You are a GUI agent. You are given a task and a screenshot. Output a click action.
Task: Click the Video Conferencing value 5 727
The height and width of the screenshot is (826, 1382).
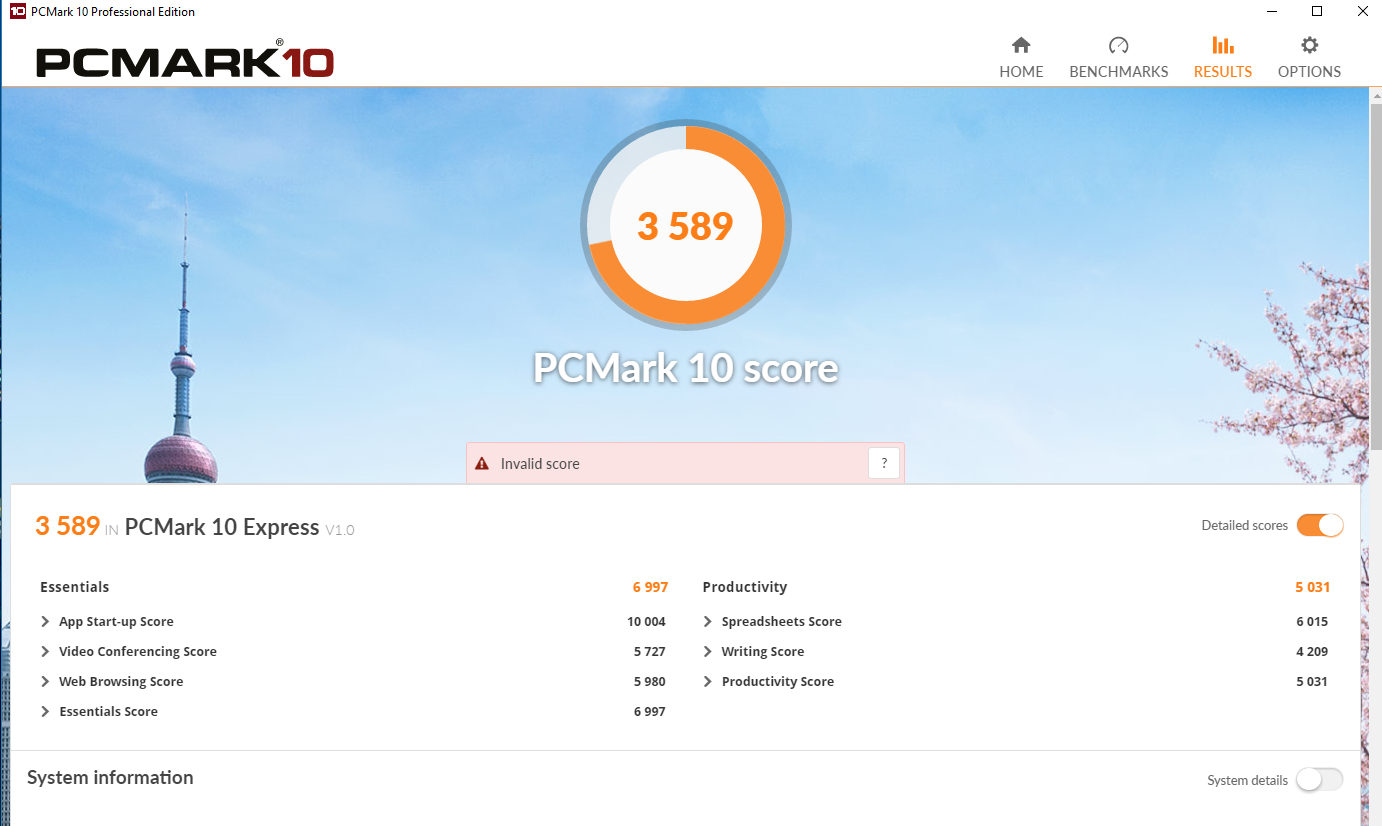point(649,651)
